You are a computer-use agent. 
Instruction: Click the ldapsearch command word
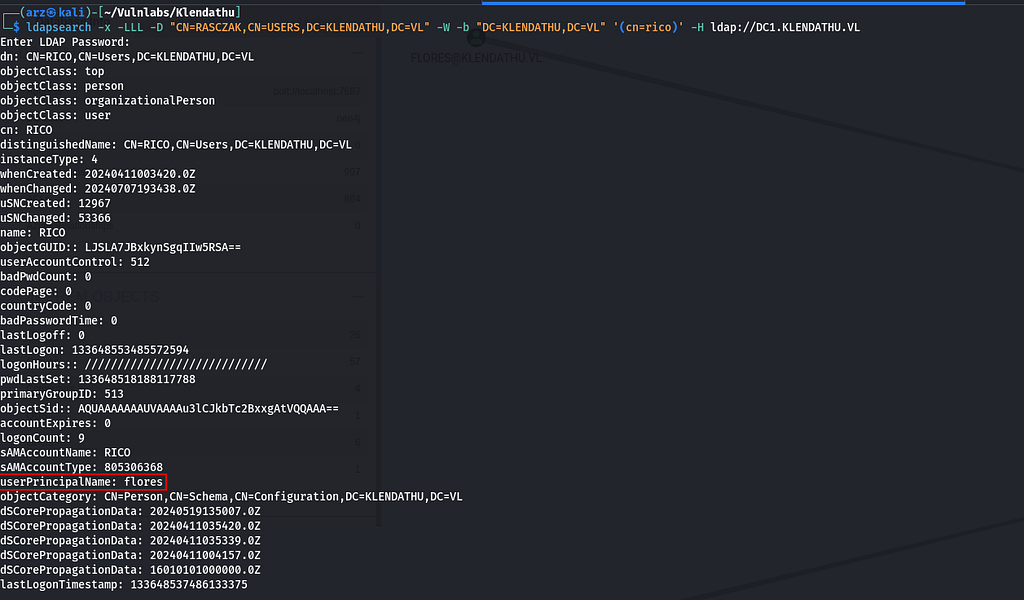[59, 27]
